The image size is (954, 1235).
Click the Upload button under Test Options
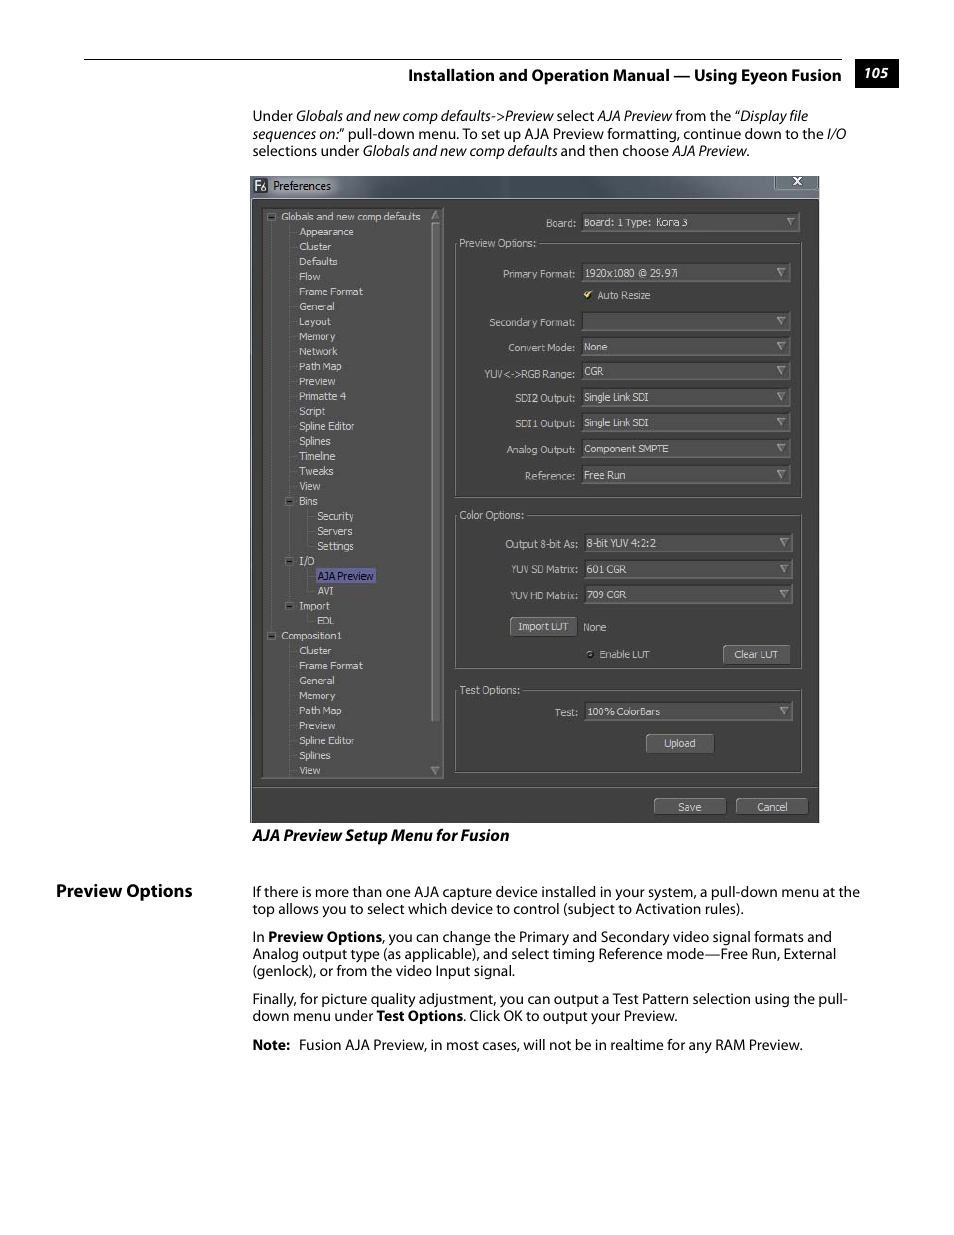coord(679,743)
